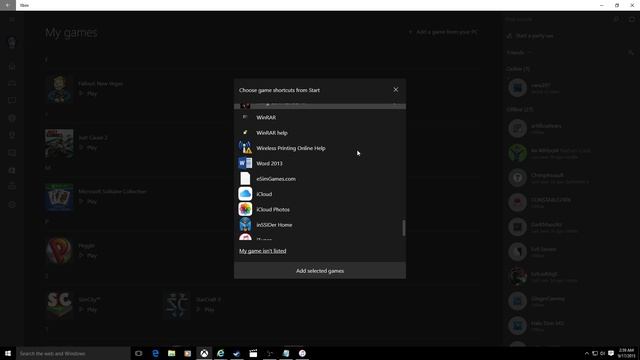640x360 pixels.
Task: Launch Microsoft Edge from the taskbar
Action: [x=155, y=353]
